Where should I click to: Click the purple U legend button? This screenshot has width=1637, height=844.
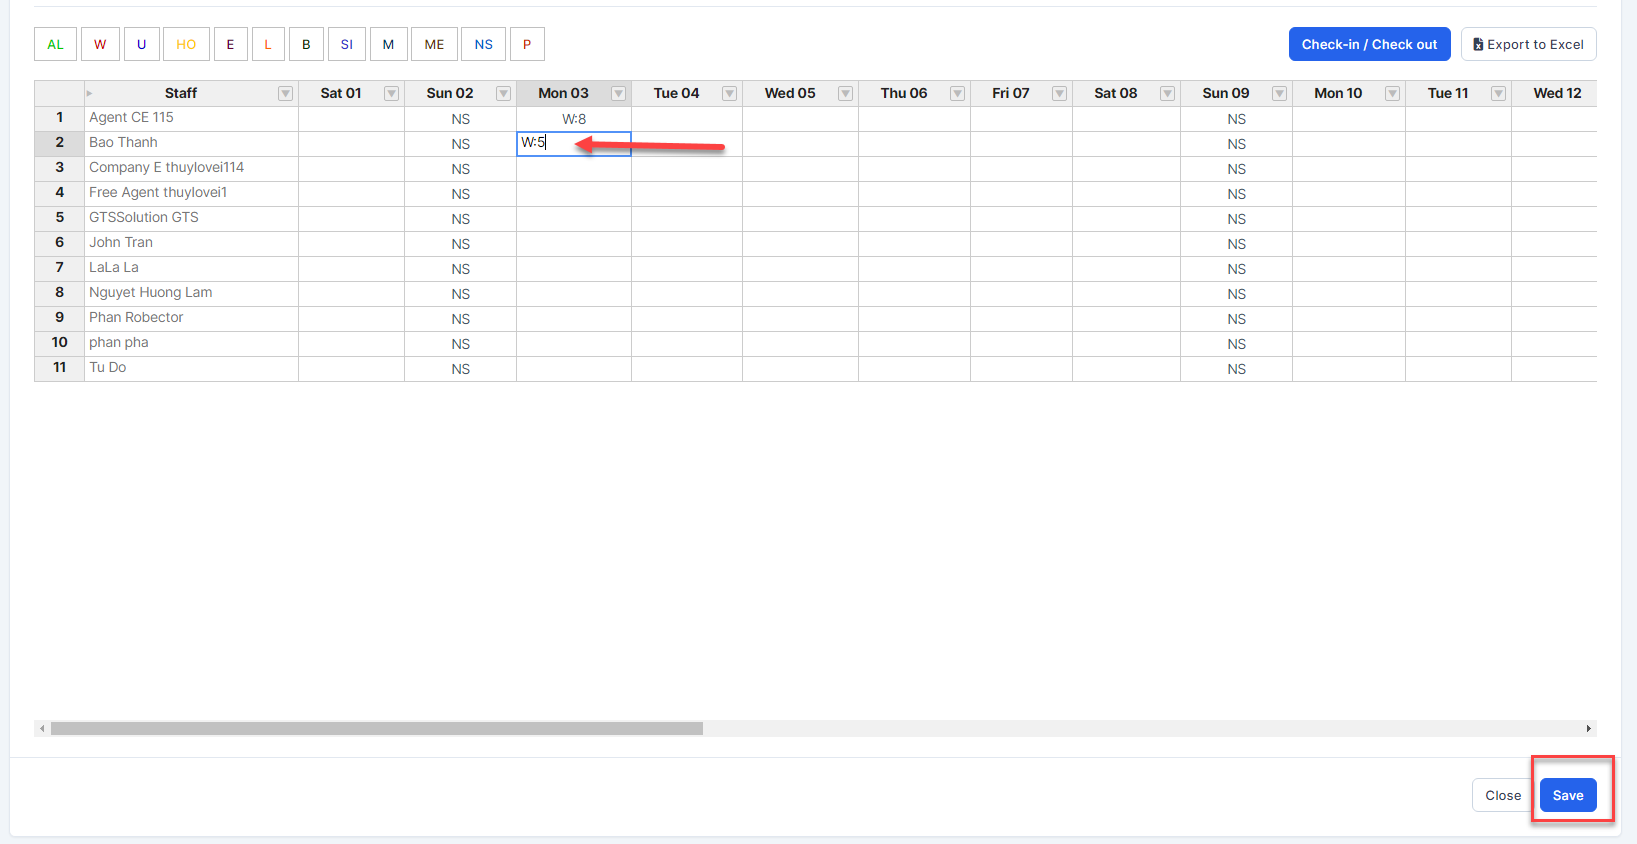tap(141, 44)
